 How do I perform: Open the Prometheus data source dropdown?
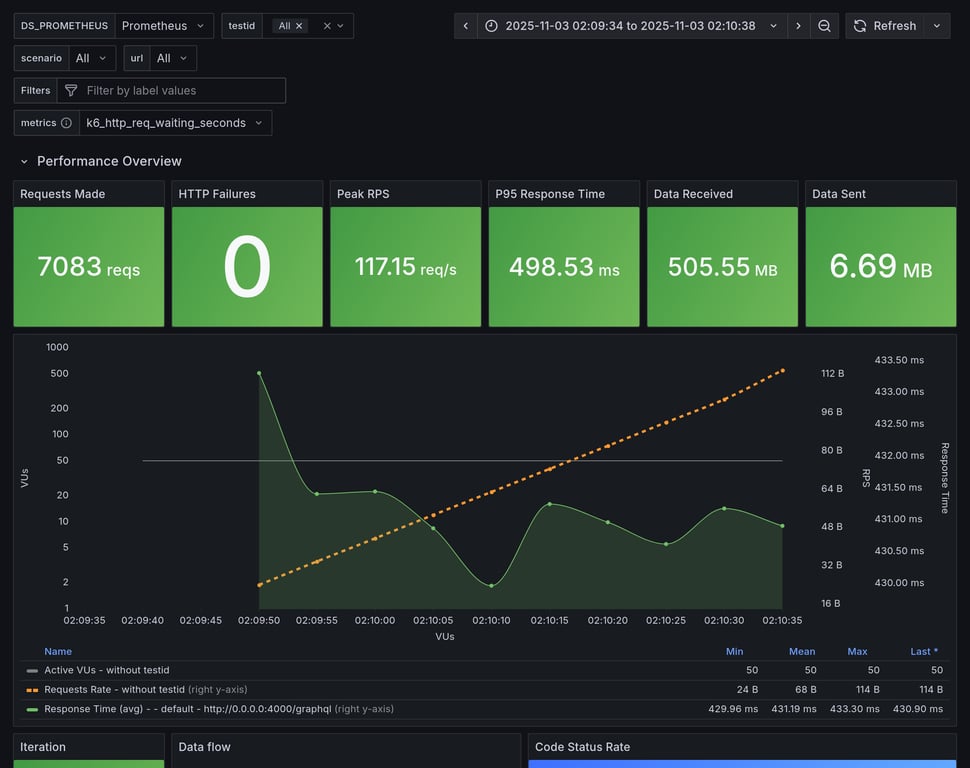pyautogui.click(x=163, y=26)
